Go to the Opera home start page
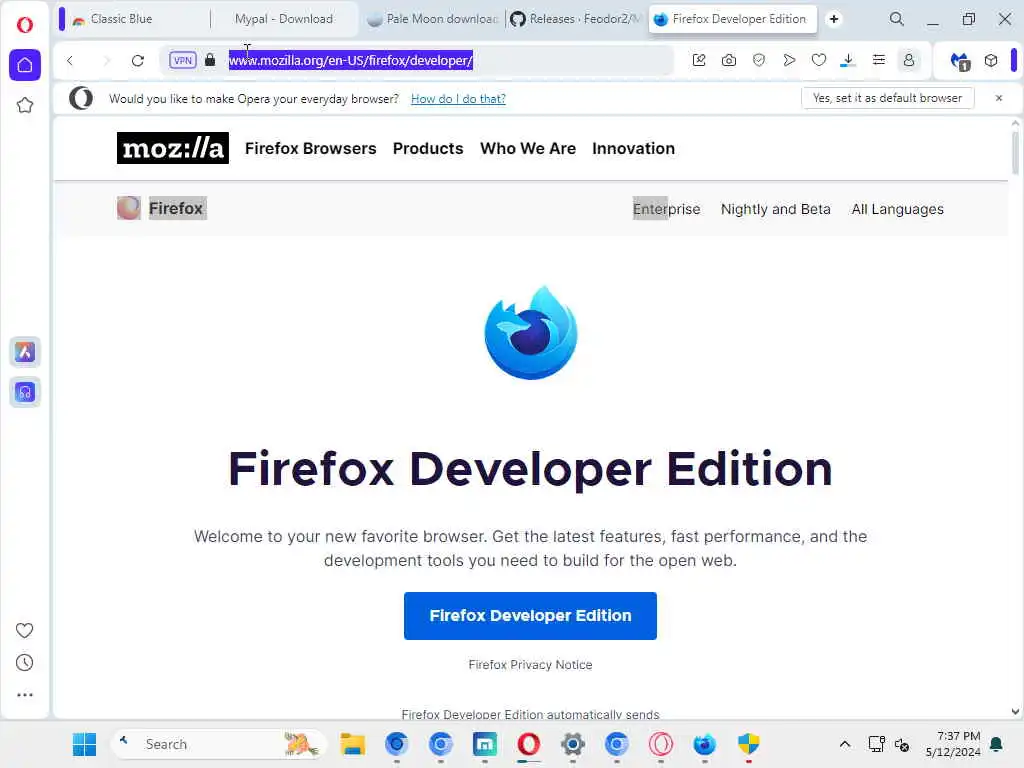Image resolution: width=1024 pixels, height=768 pixels. [25, 65]
